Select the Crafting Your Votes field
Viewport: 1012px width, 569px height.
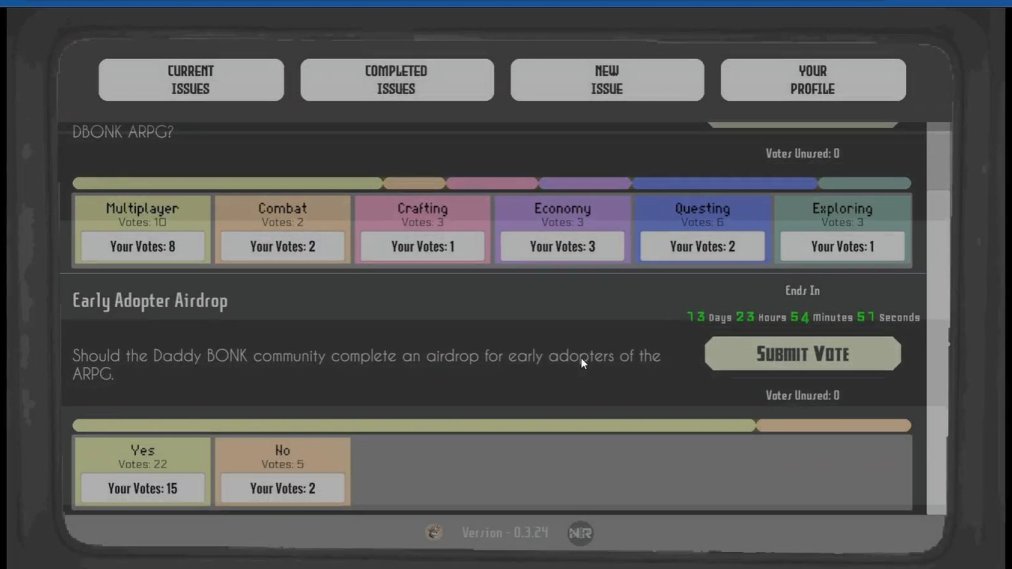pos(422,246)
